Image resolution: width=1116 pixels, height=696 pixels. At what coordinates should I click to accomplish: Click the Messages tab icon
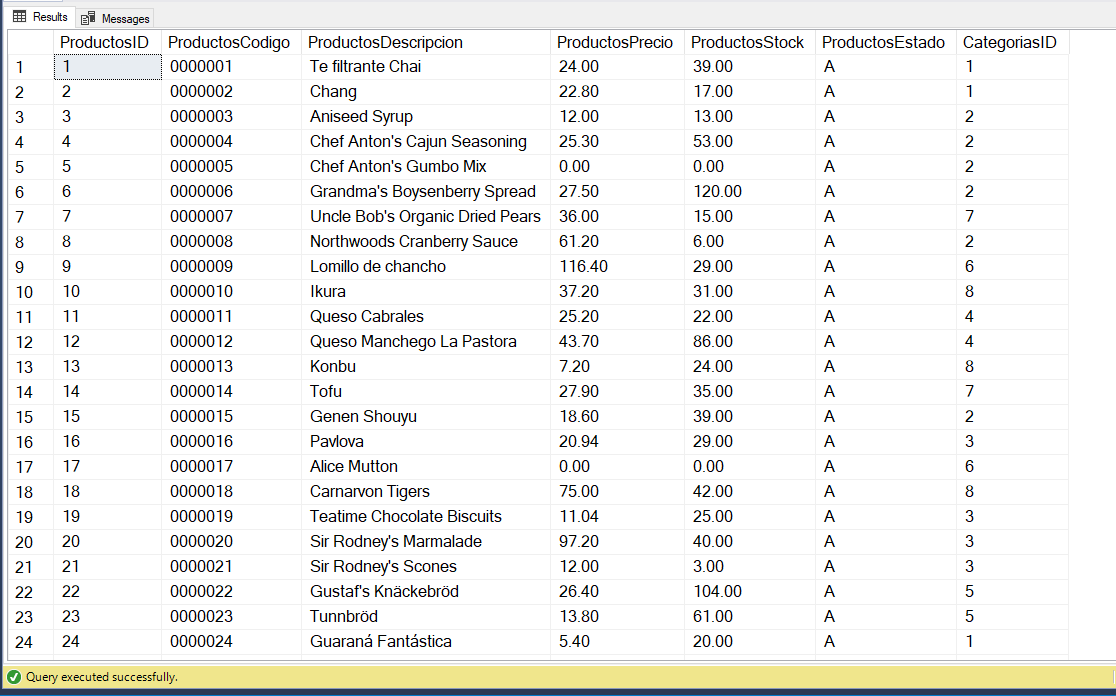[88, 19]
